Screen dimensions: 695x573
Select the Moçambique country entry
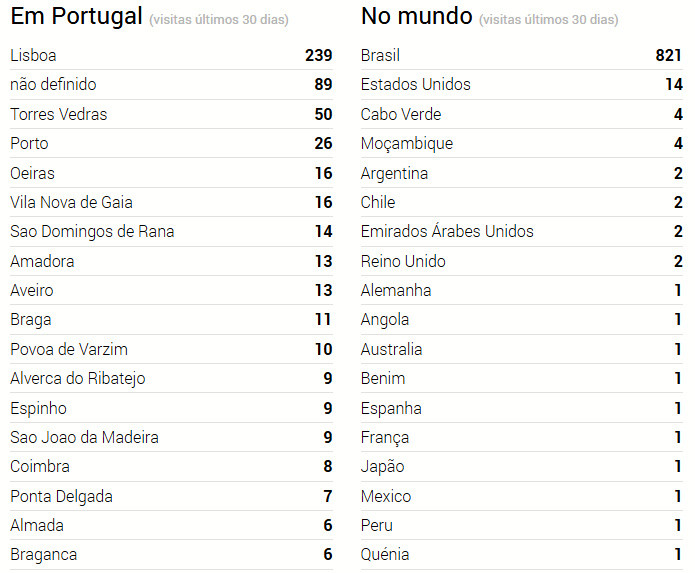pyautogui.click(x=407, y=144)
